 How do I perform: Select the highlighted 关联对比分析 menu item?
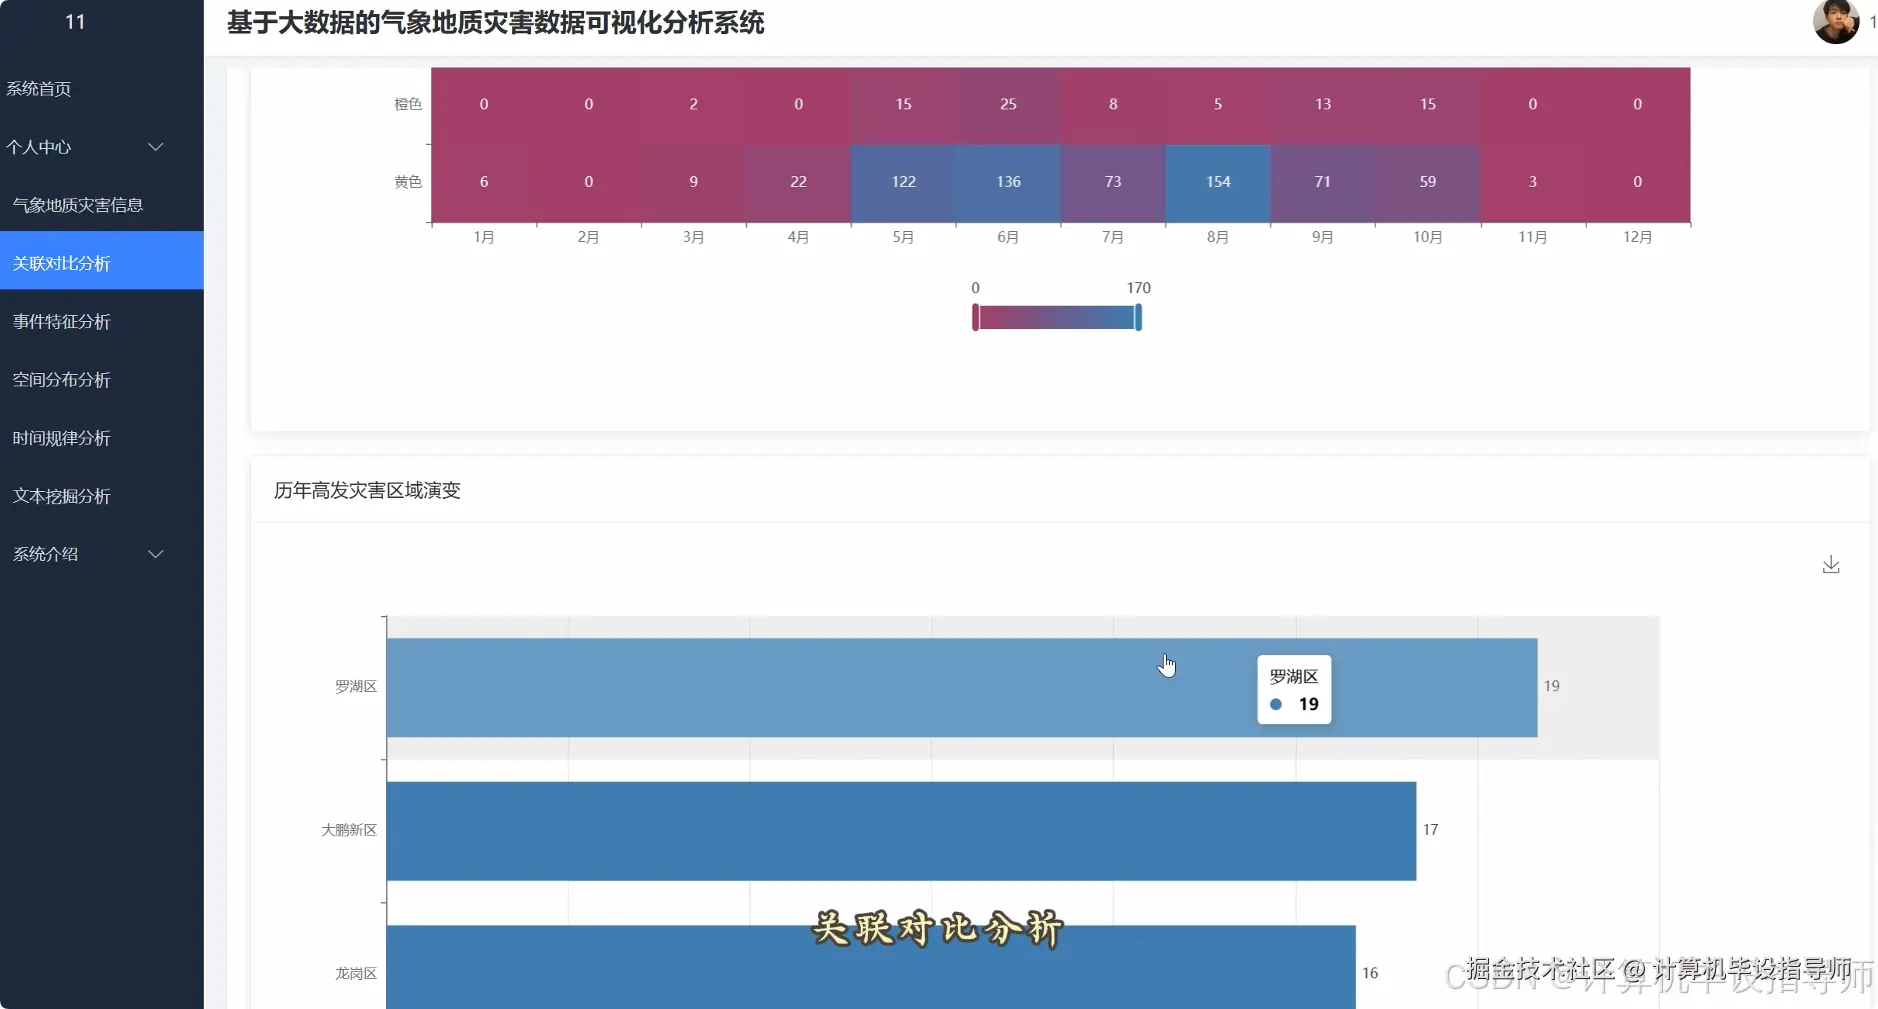click(x=64, y=262)
